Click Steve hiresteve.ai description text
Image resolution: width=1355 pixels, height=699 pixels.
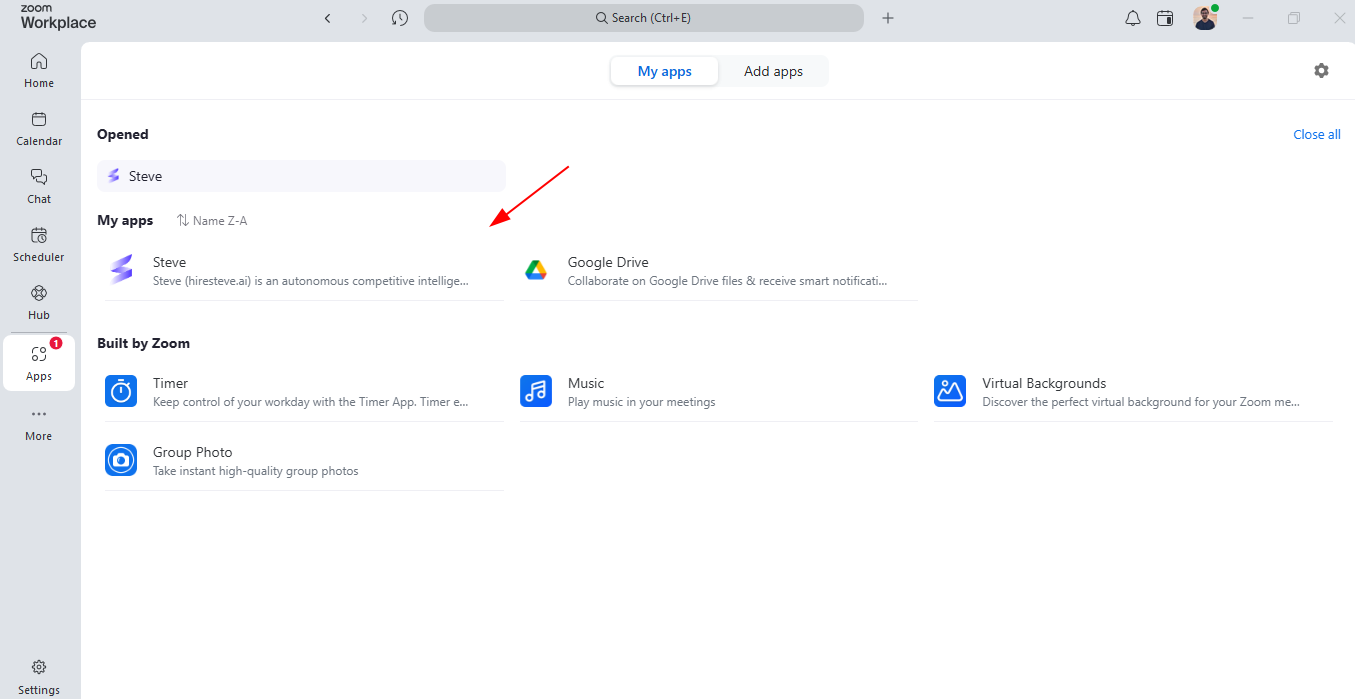click(311, 281)
